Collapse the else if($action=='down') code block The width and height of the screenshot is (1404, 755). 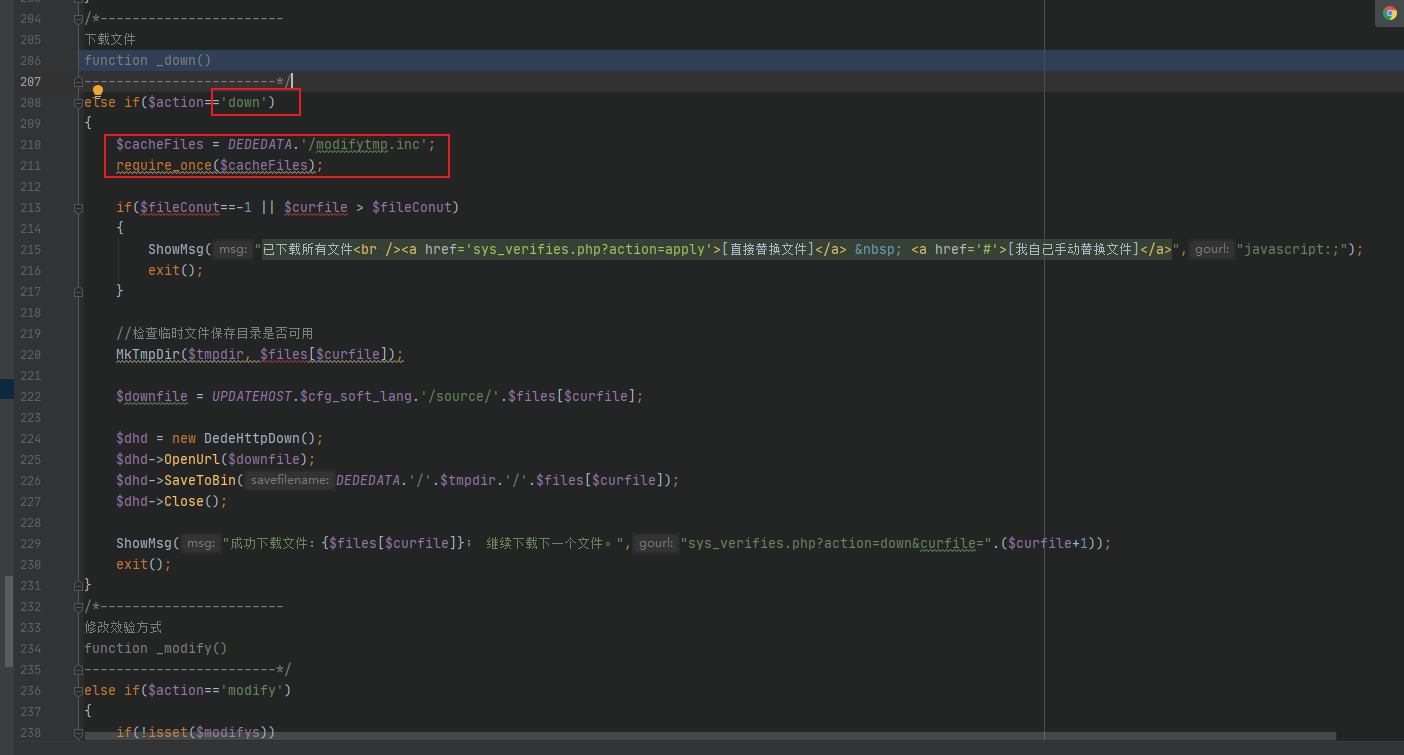[x=78, y=102]
